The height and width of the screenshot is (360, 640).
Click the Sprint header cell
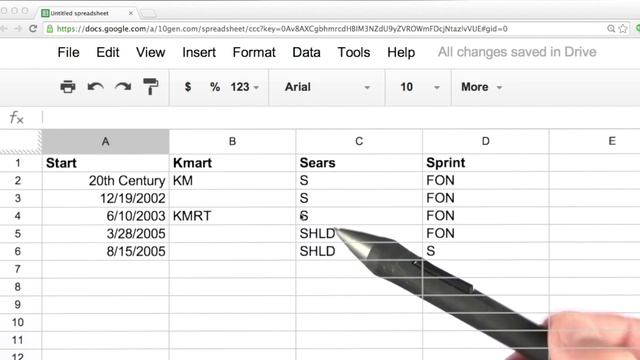[486, 163]
